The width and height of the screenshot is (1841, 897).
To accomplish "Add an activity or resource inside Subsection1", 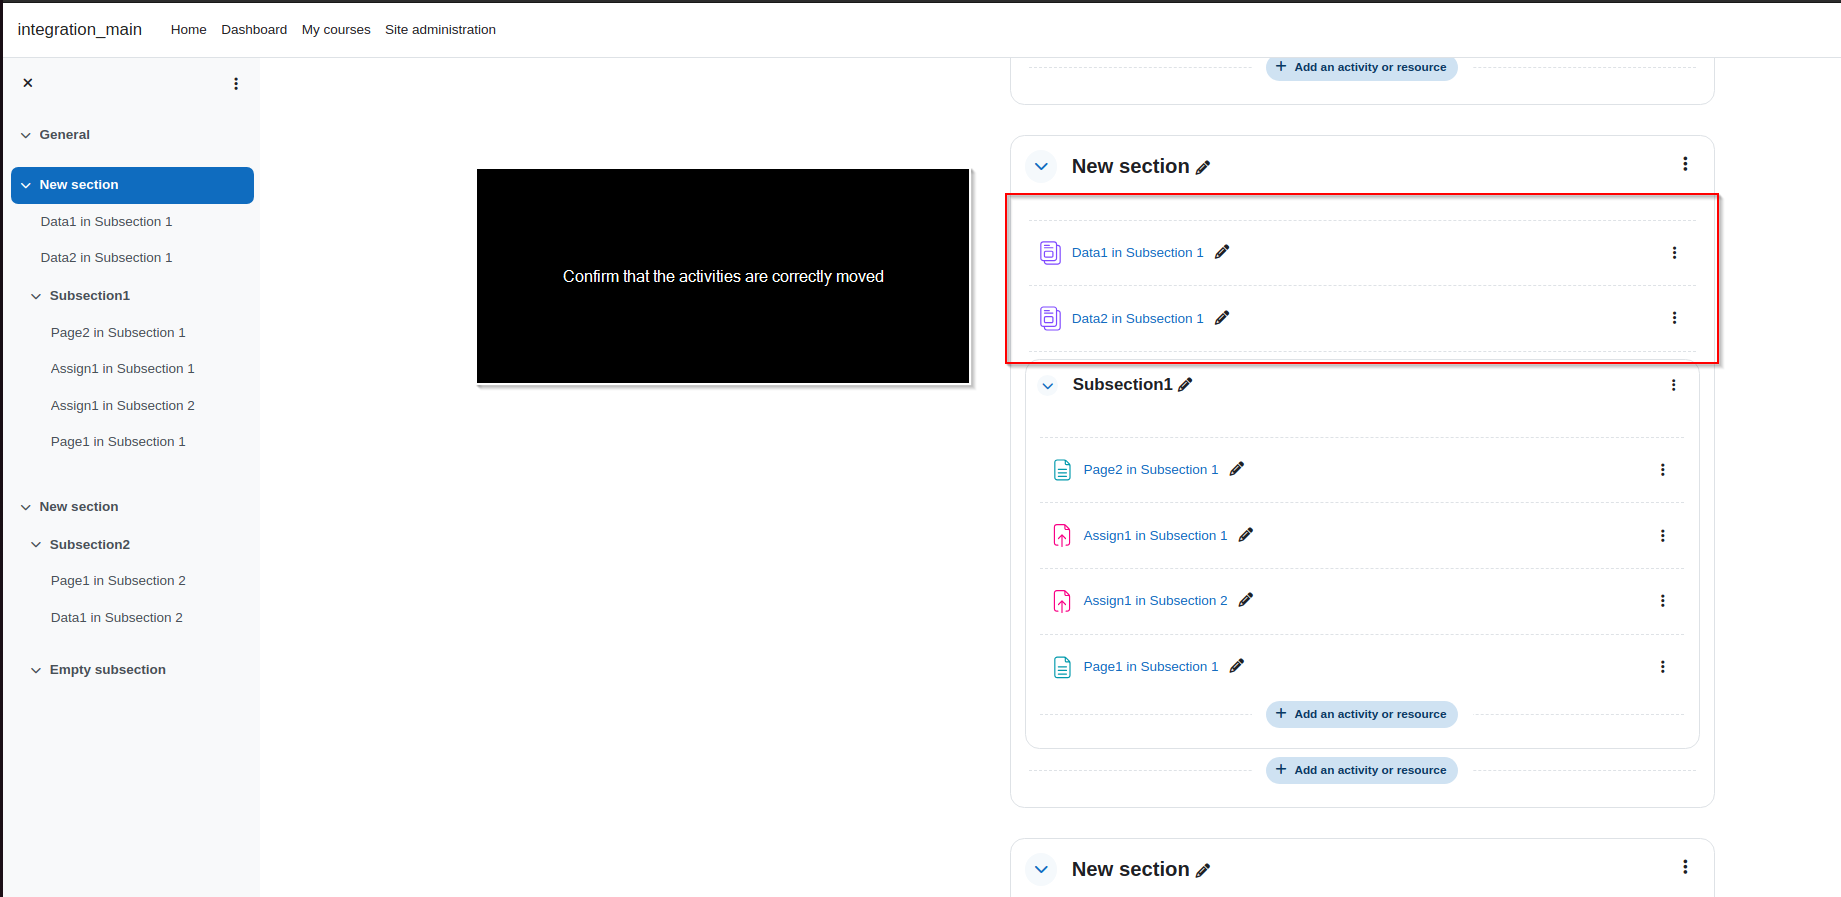I will pyautogui.click(x=1361, y=714).
